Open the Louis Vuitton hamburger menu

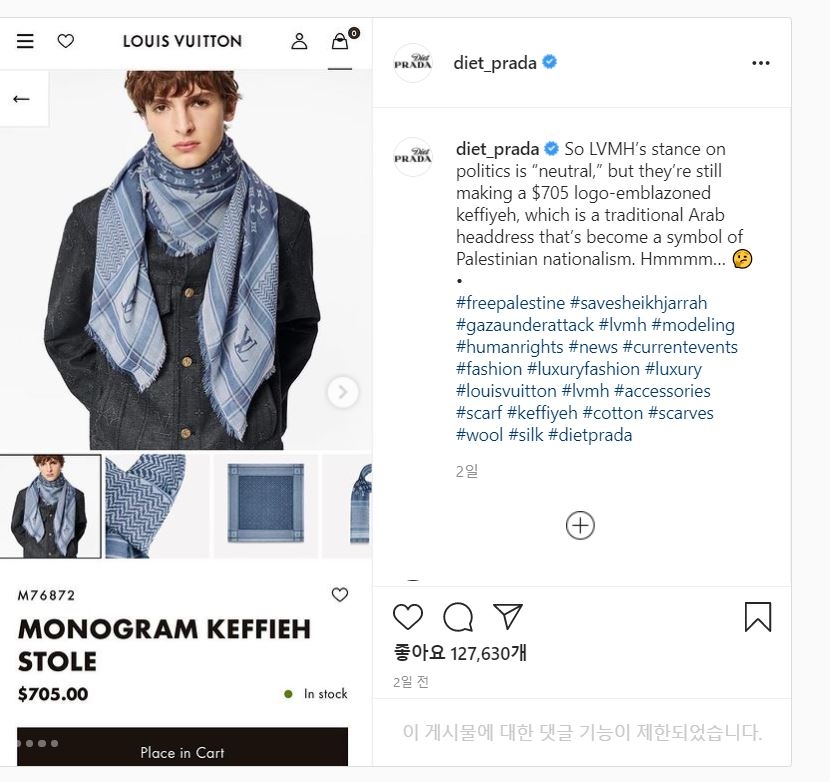[x=25, y=41]
